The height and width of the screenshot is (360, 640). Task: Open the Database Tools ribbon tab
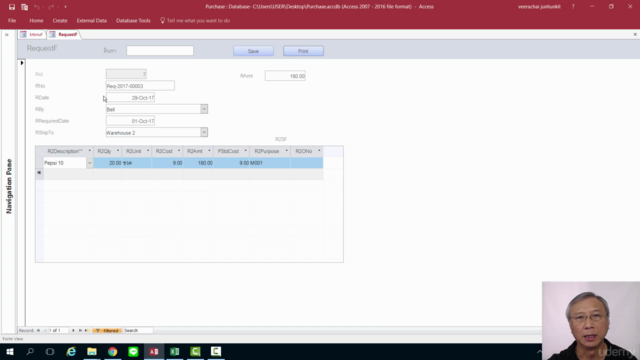tap(133, 20)
